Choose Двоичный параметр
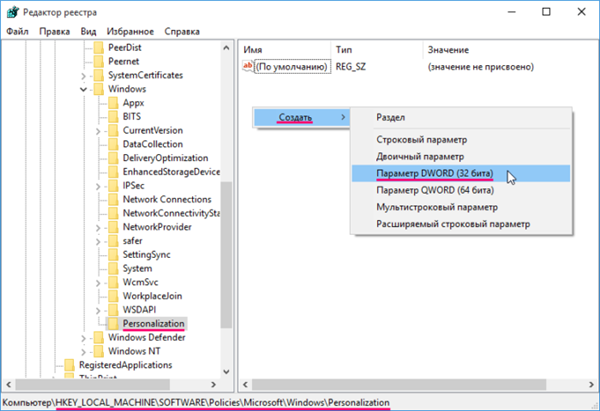The image size is (600, 411). 461,156
